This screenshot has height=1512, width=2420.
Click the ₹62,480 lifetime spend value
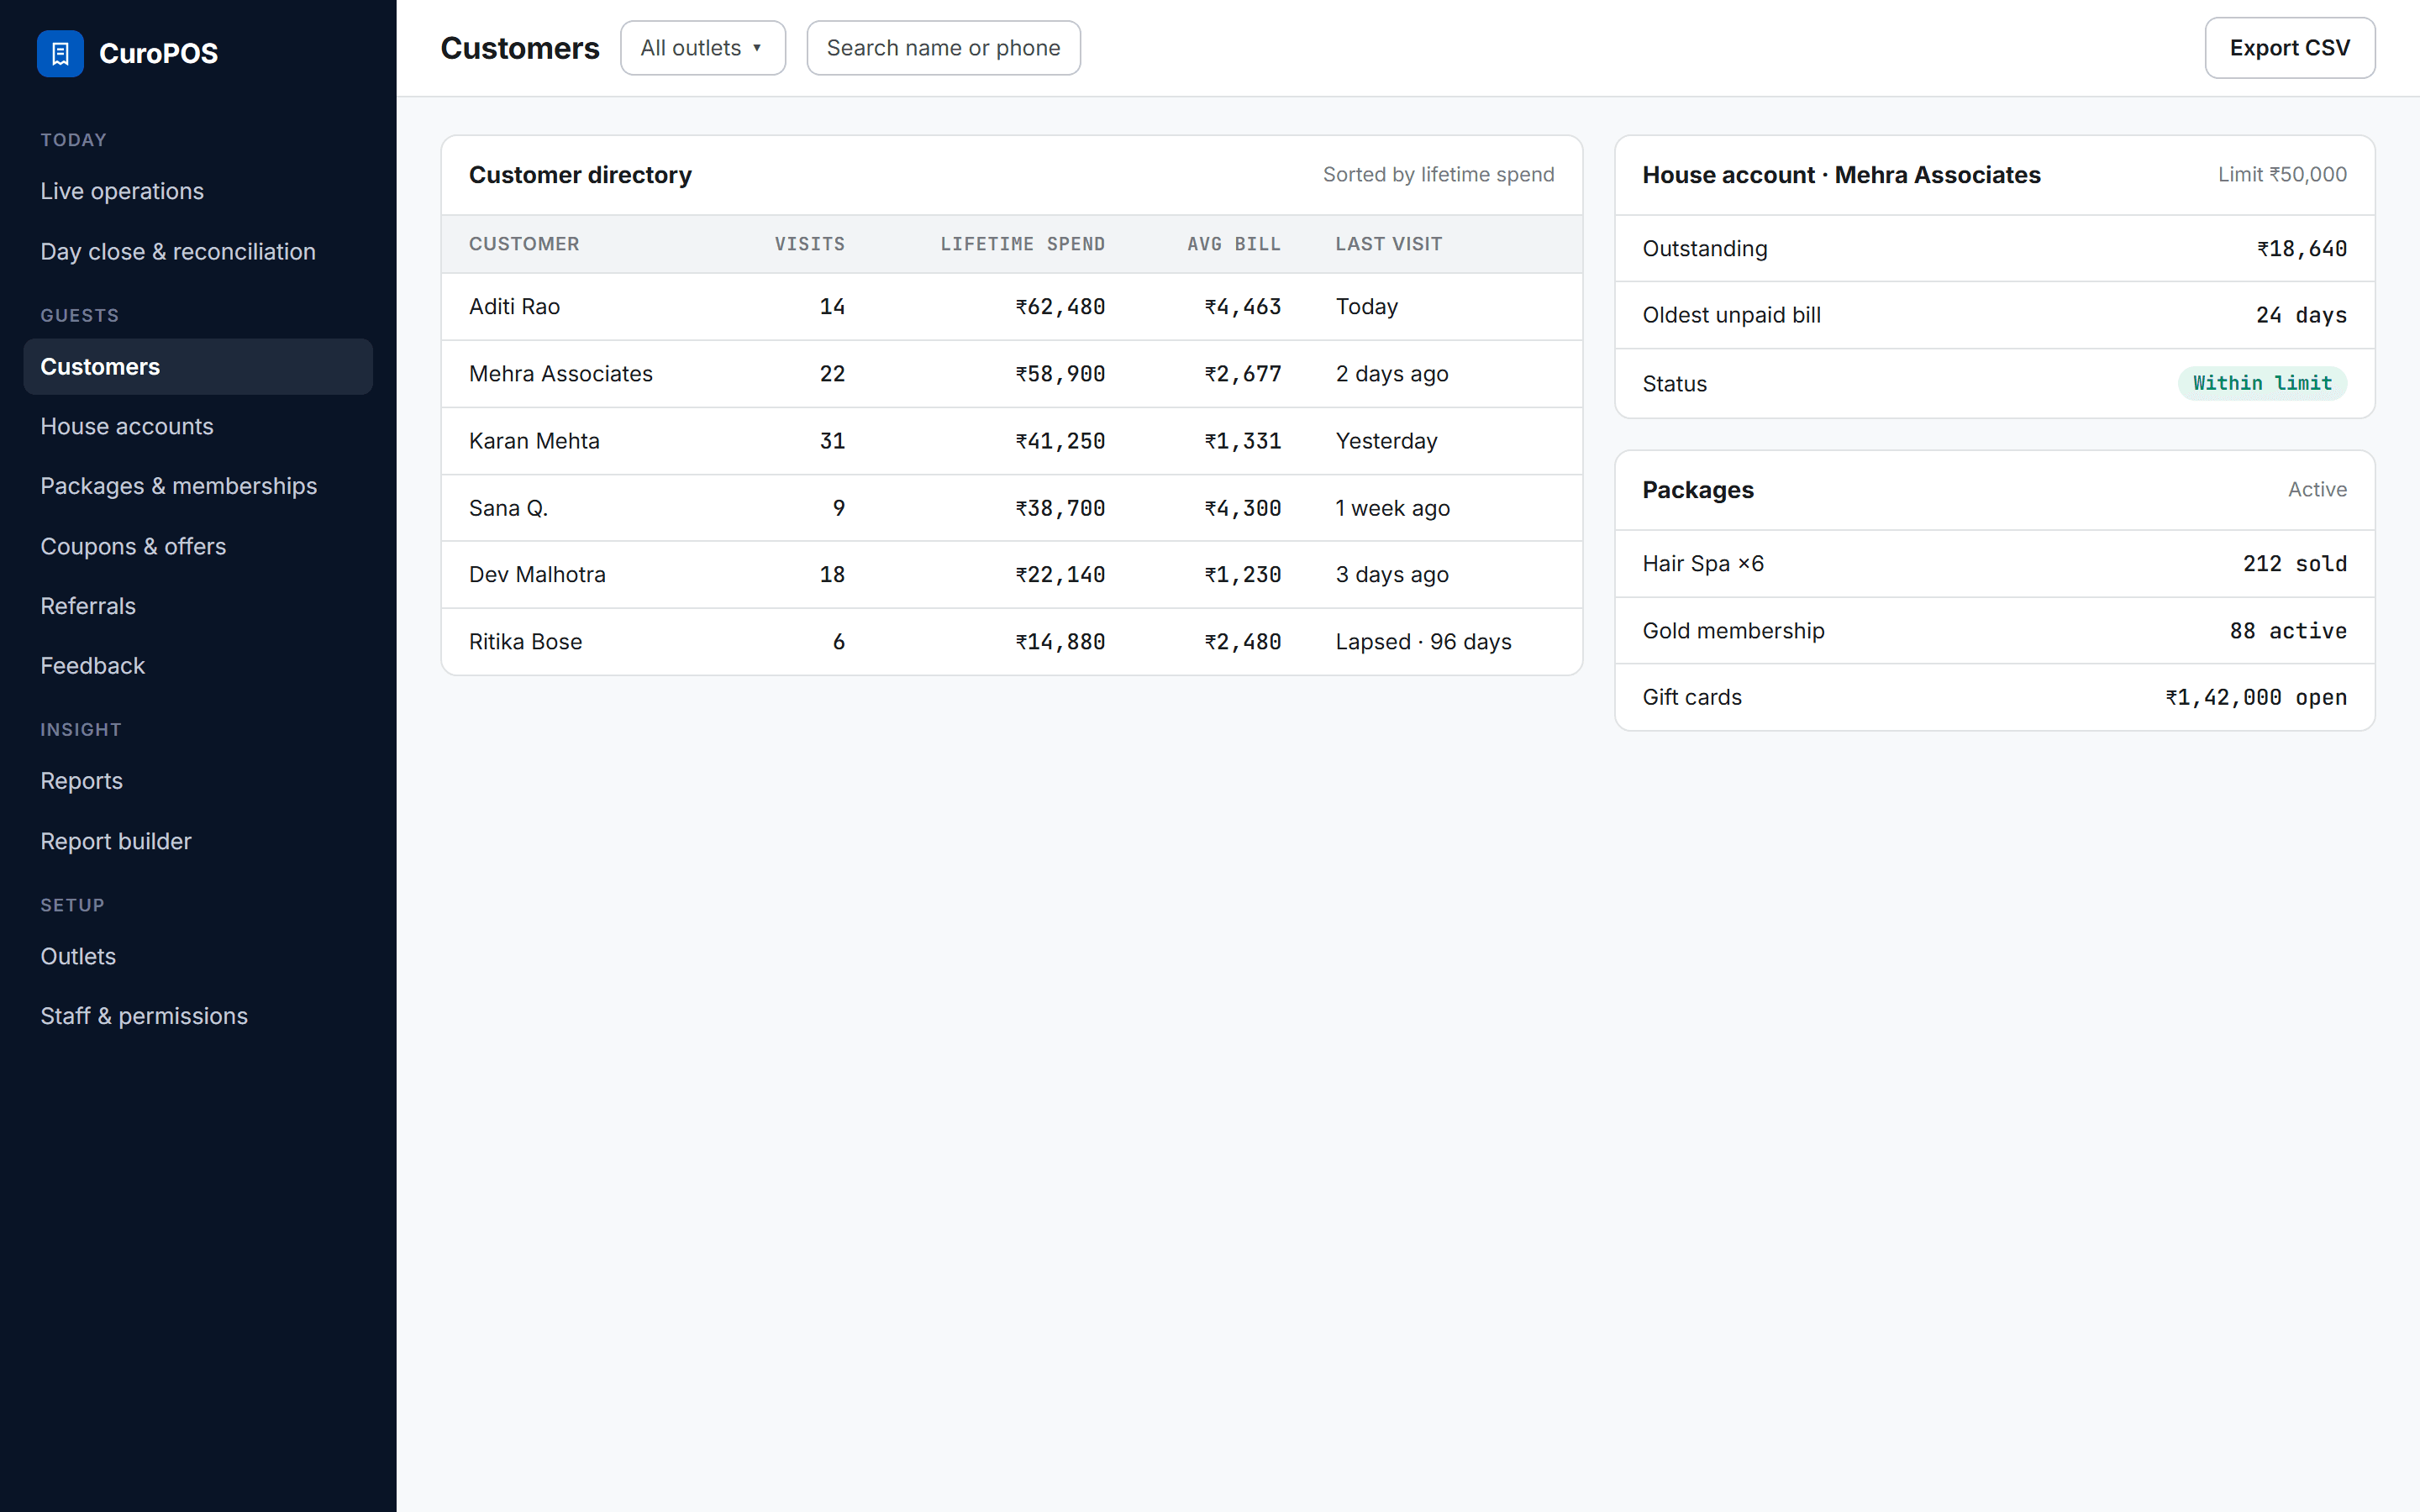[x=1060, y=307]
